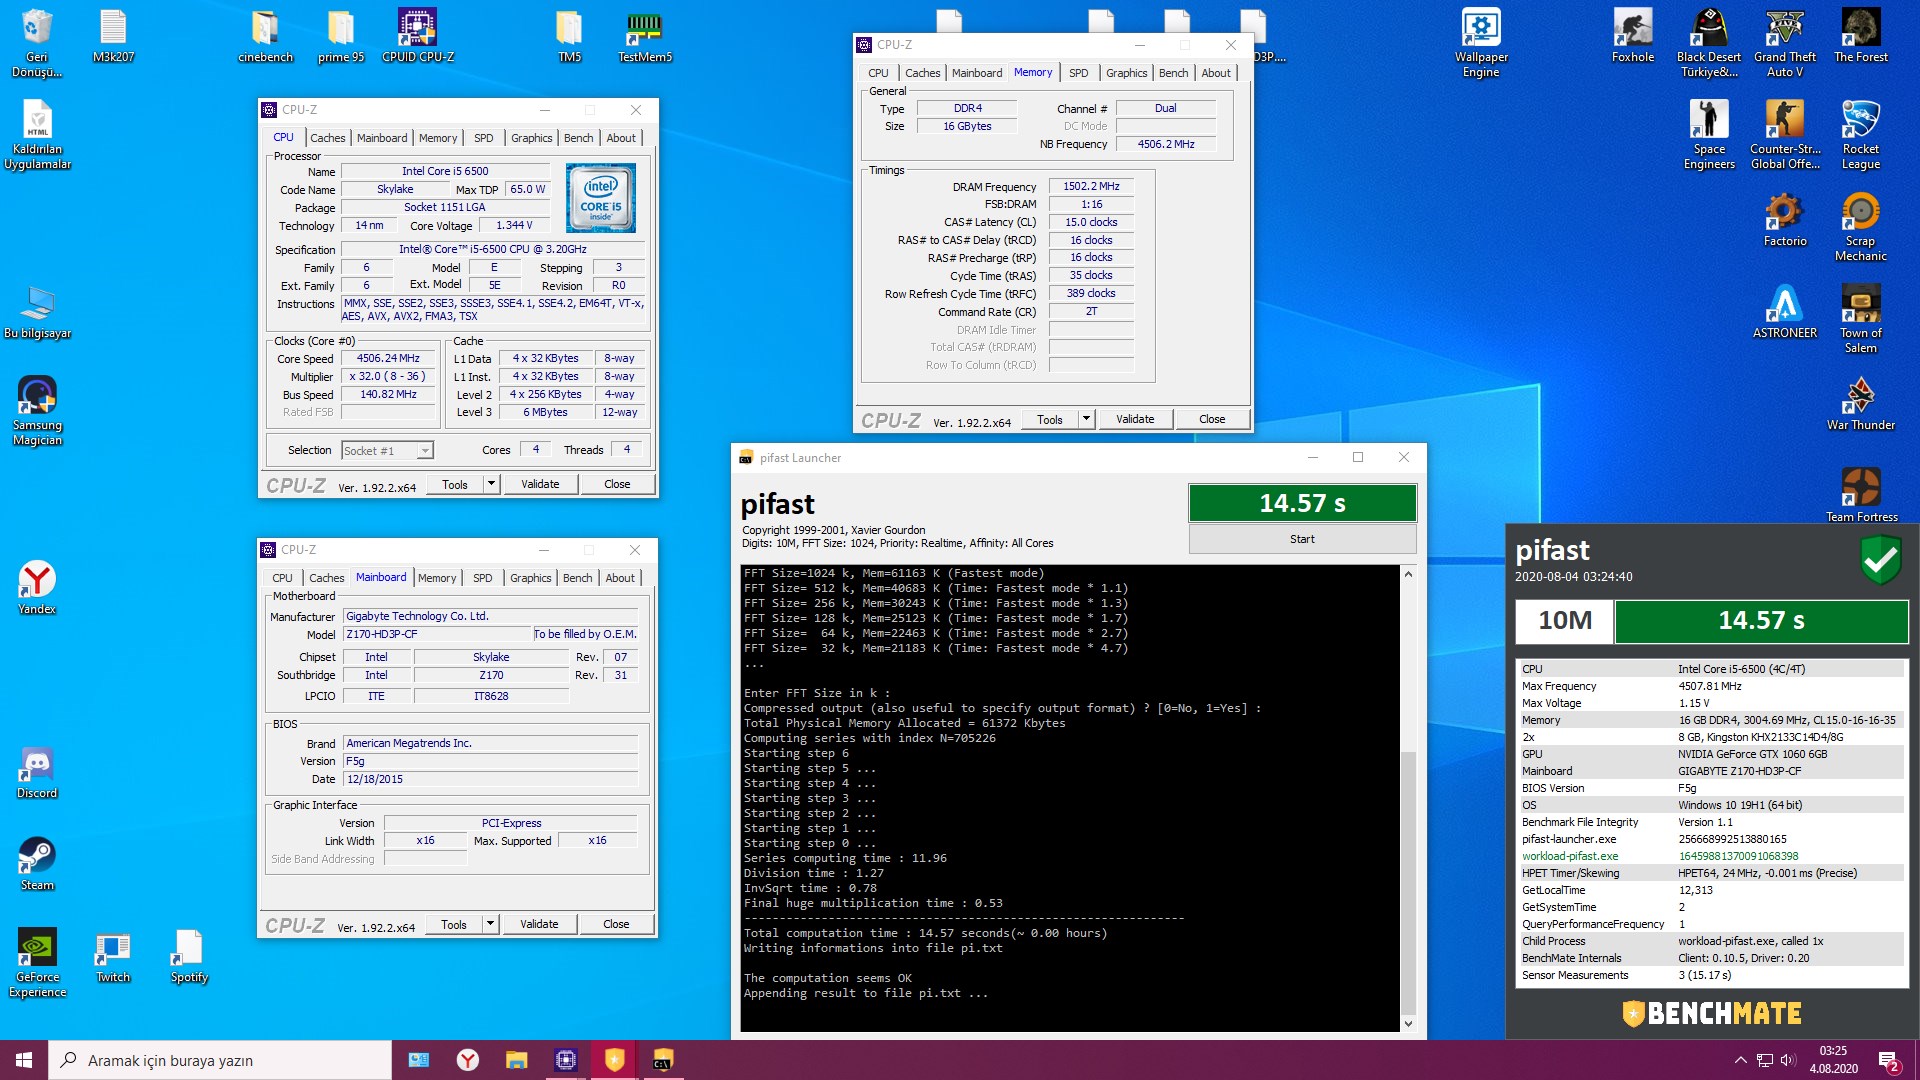Viewport: 1920px width, 1080px height.
Task: Open the cinebench desktop folder icon
Action: point(265,36)
